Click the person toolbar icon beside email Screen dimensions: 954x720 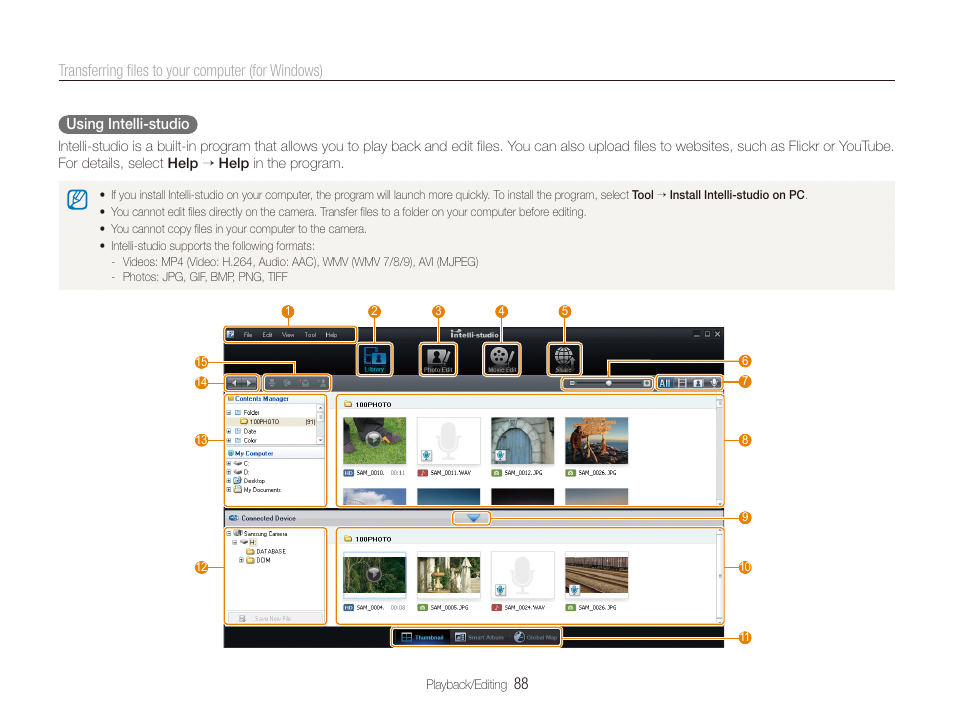(322, 383)
